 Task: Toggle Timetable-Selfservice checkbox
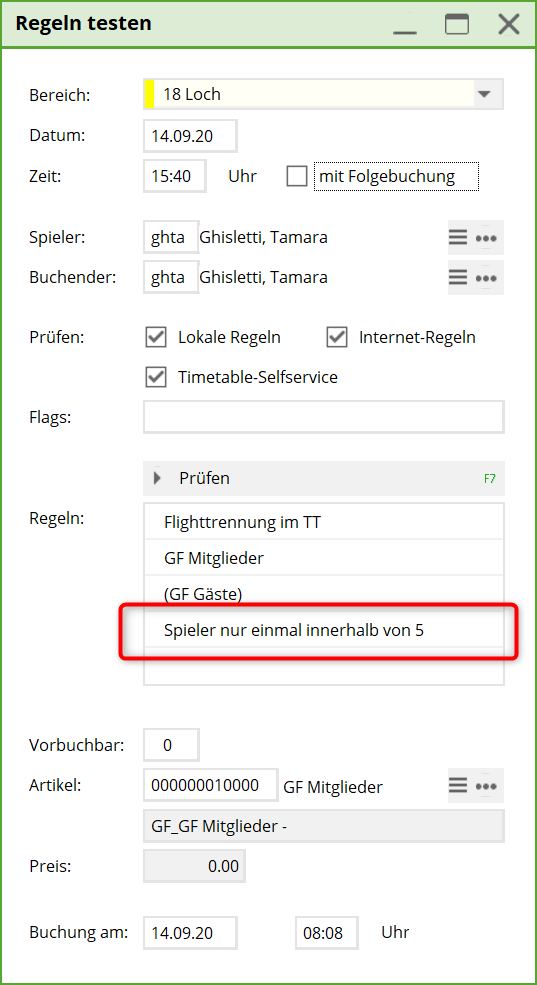pyautogui.click(x=156, y=377)
